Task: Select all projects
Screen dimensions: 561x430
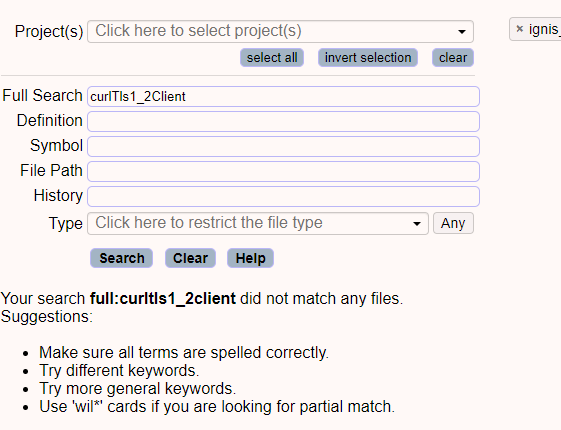Action: [272, 58]
